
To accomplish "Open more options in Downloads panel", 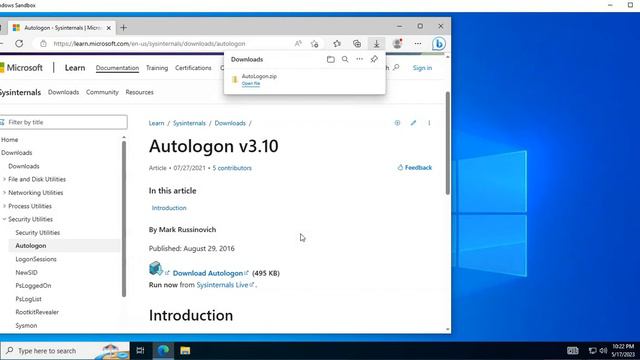I will [x=359, y=59].
